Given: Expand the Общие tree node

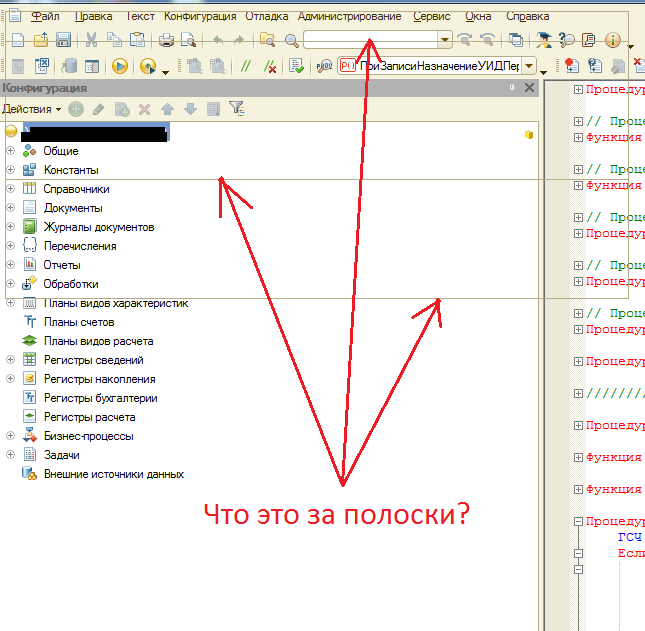Looking at the screenshot, I should click(x=11, y=151).
